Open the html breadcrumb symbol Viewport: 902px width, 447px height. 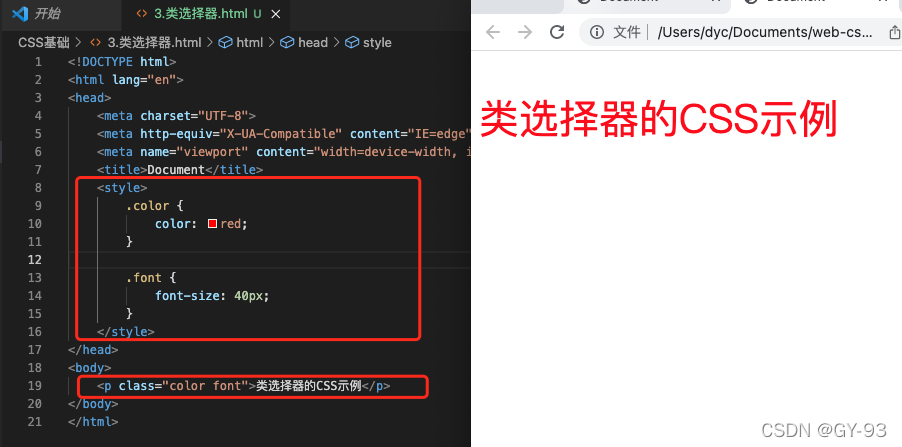(250, 43)
